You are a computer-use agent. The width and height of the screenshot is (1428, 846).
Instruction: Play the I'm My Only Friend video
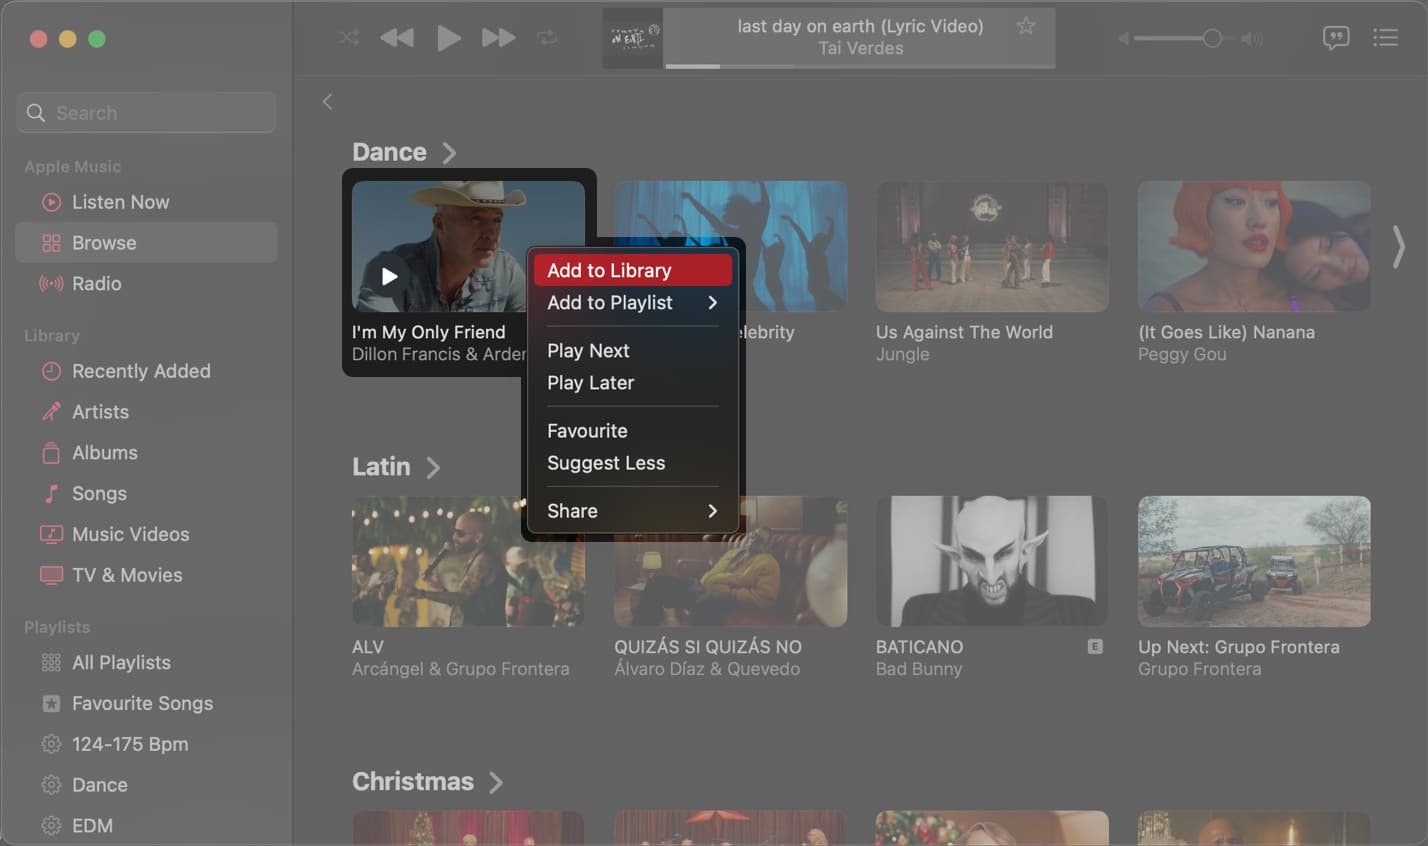tap(389, 276)
